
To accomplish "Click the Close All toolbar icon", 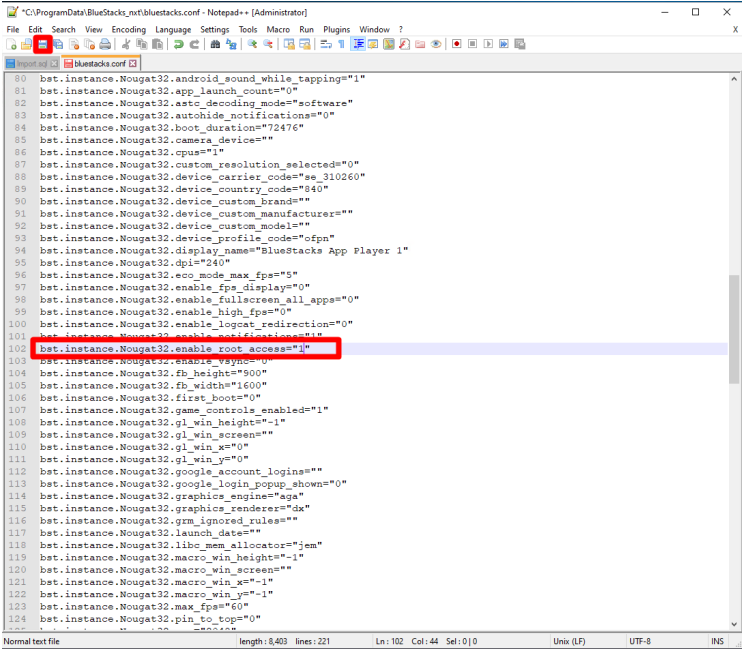I will [x=90, y=44].
